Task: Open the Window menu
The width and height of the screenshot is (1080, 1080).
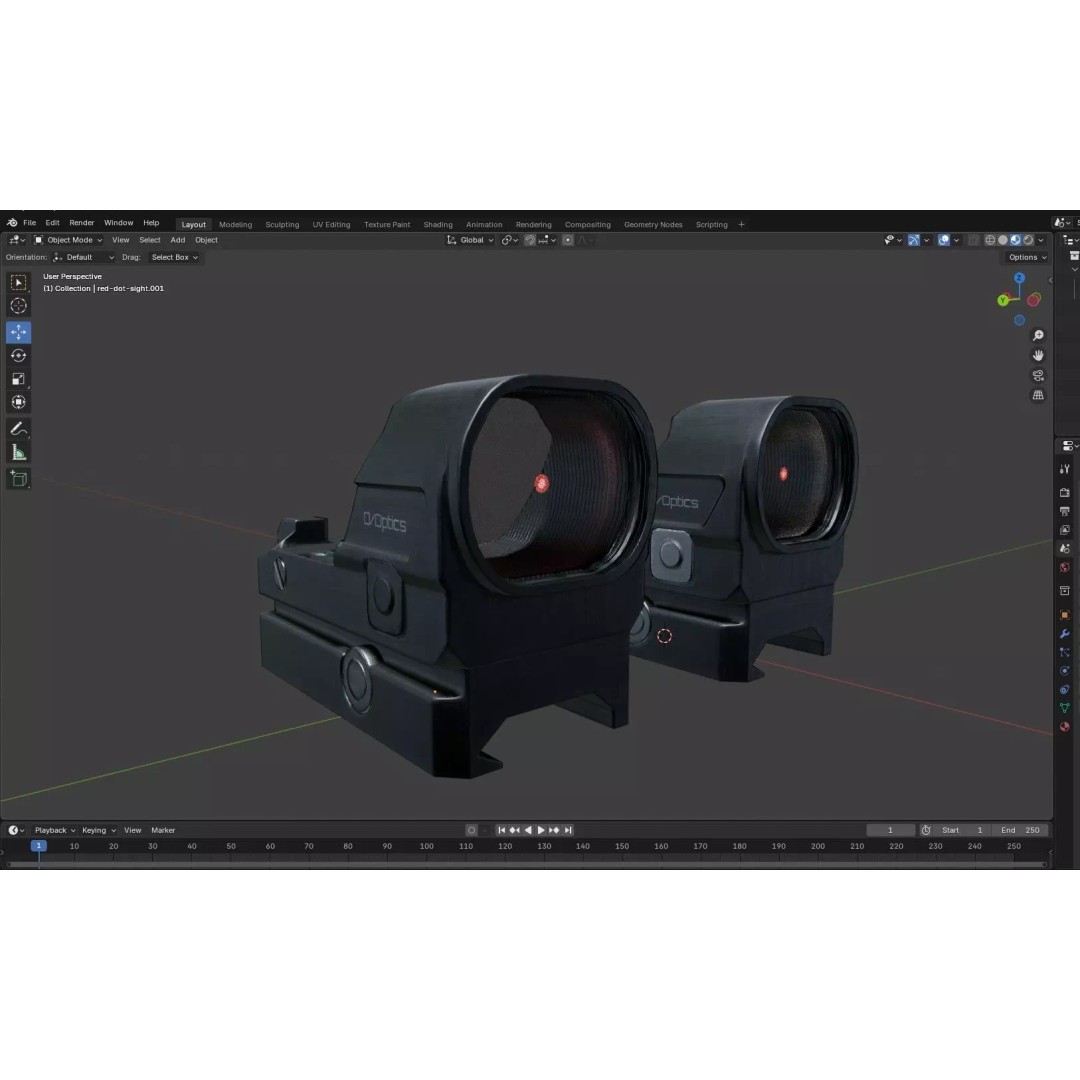Action: (x=118, y=222)
